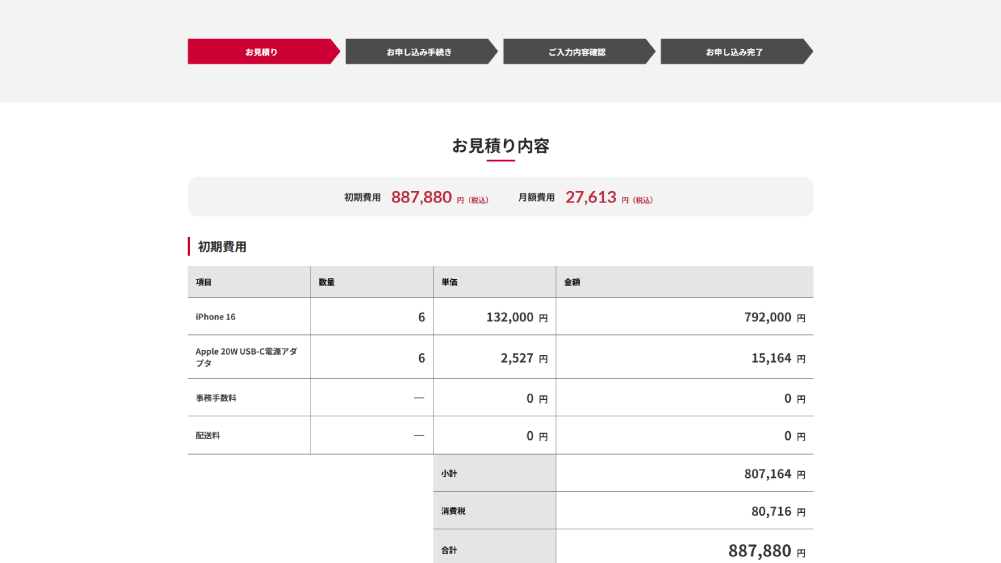Viewport: 1001px width, 563px height.
Task: Click the iPhone 16 unit price 132,000
Action: tap(511, 317)
